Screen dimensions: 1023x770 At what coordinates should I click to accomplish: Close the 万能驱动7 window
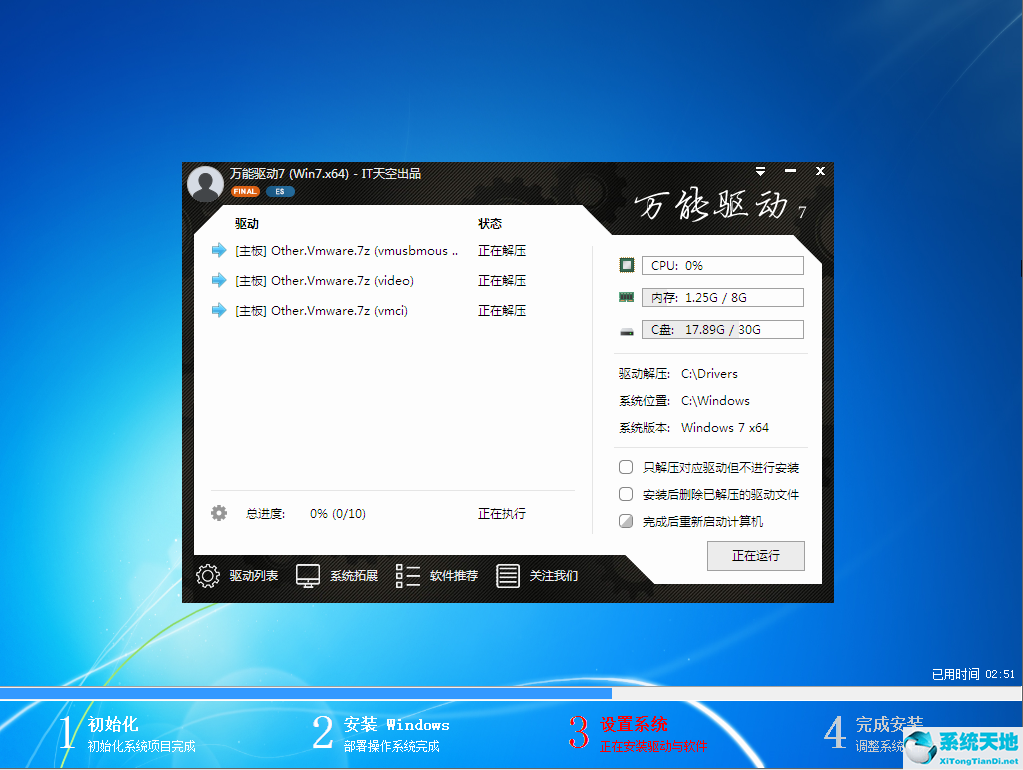(x=820, y=171)
